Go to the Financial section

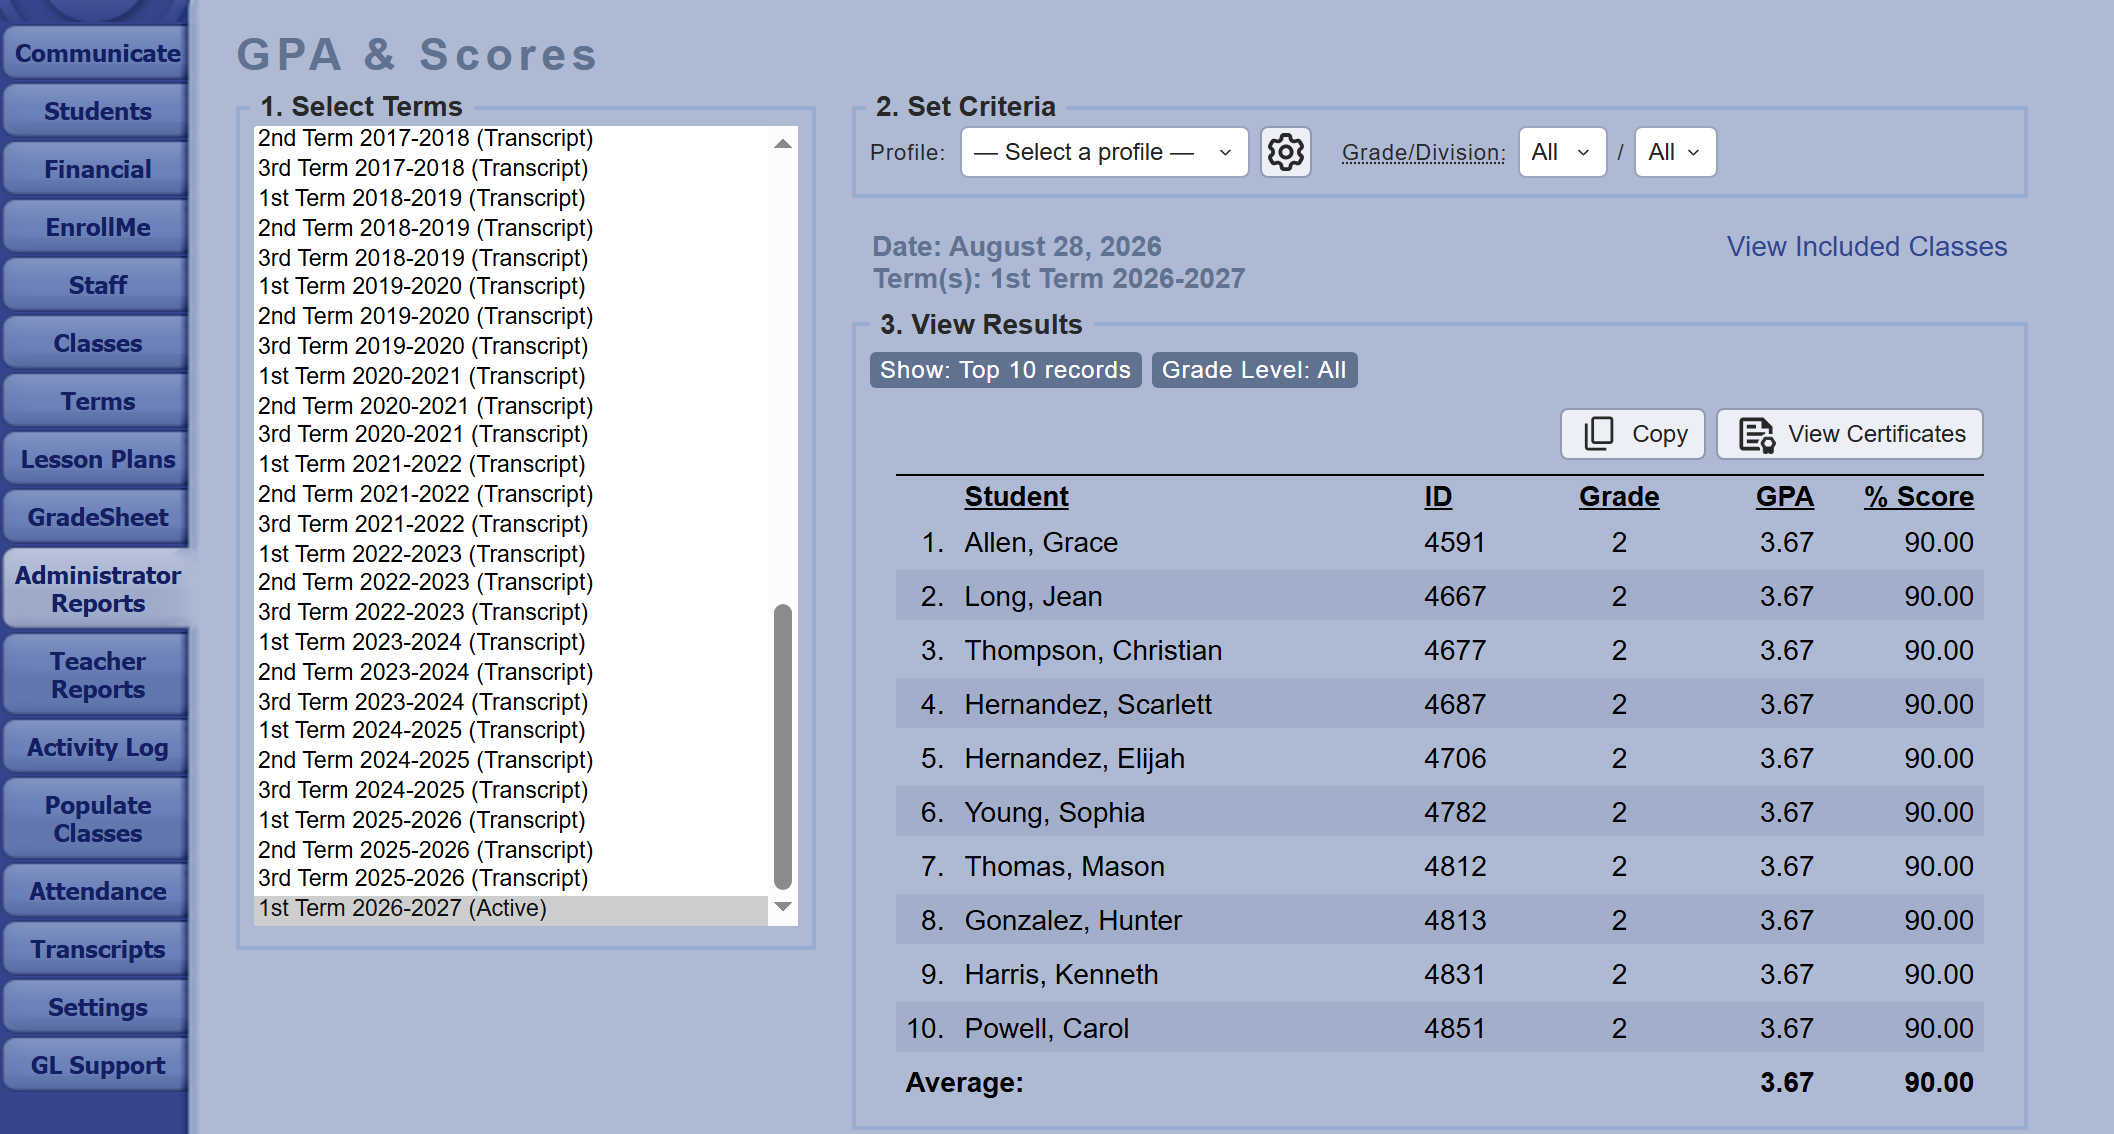click(97, 170)
